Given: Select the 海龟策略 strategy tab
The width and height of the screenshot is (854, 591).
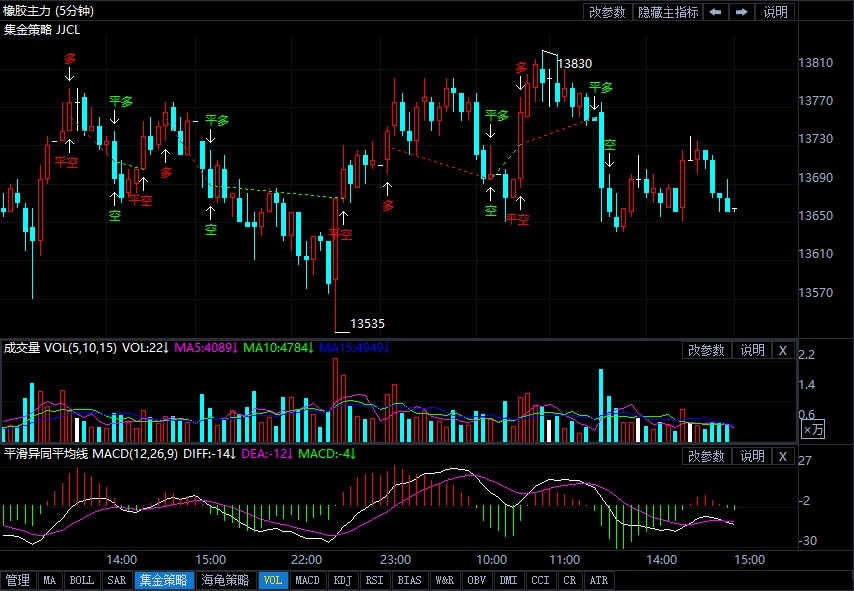Looking at the screenshot, I should pyautogui.click(x=225, y=580).
